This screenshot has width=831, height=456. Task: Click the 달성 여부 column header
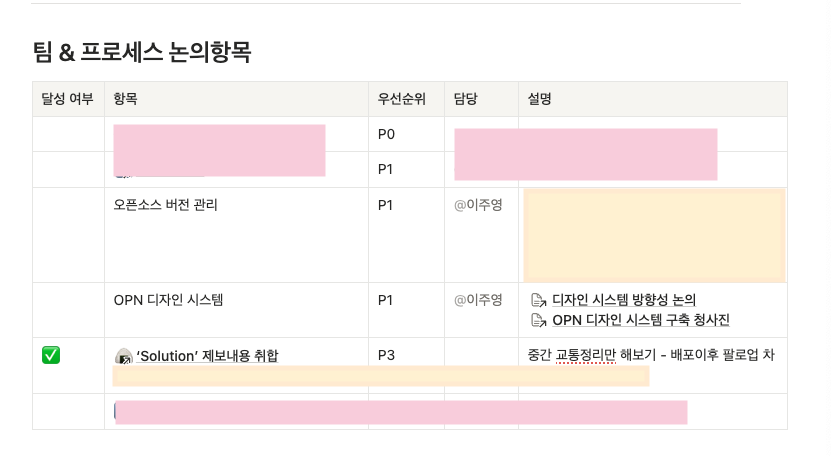[68, 99]
